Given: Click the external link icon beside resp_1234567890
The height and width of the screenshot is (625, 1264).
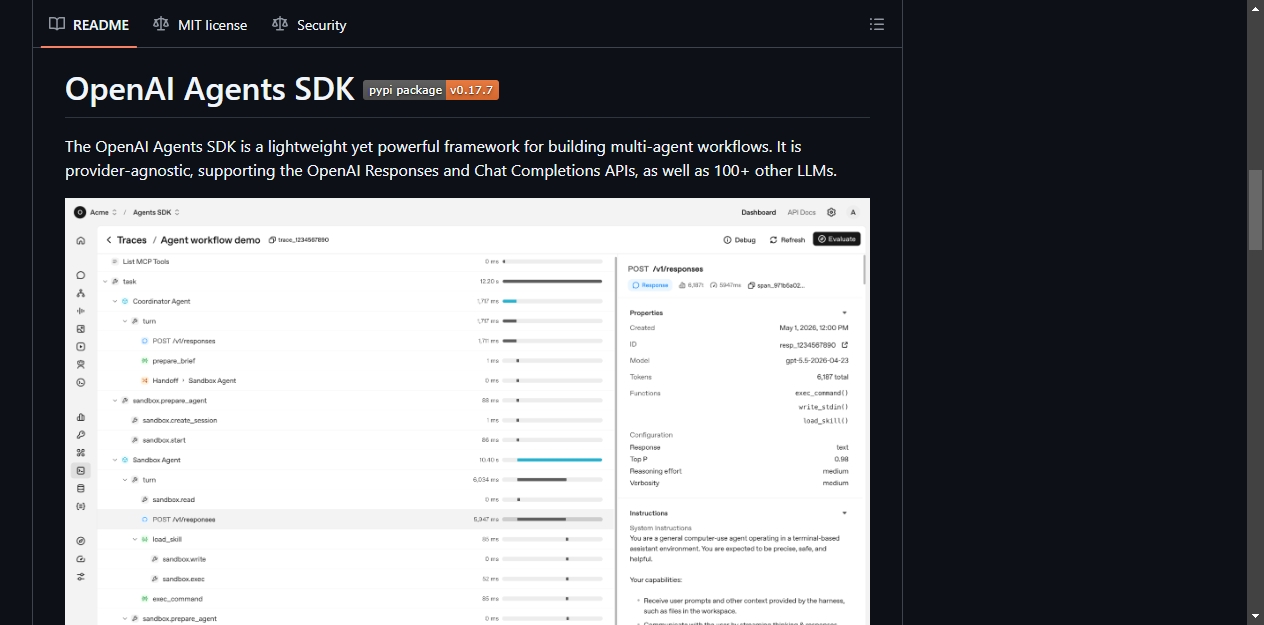Looking at the screenshot, I should (845, 345).
